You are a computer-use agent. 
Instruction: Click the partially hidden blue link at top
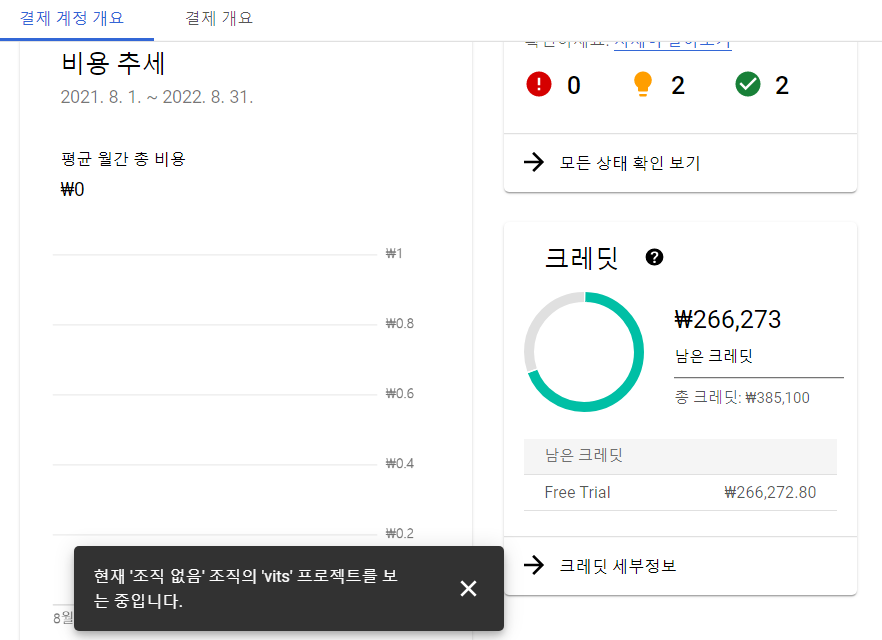coord(673,45)
